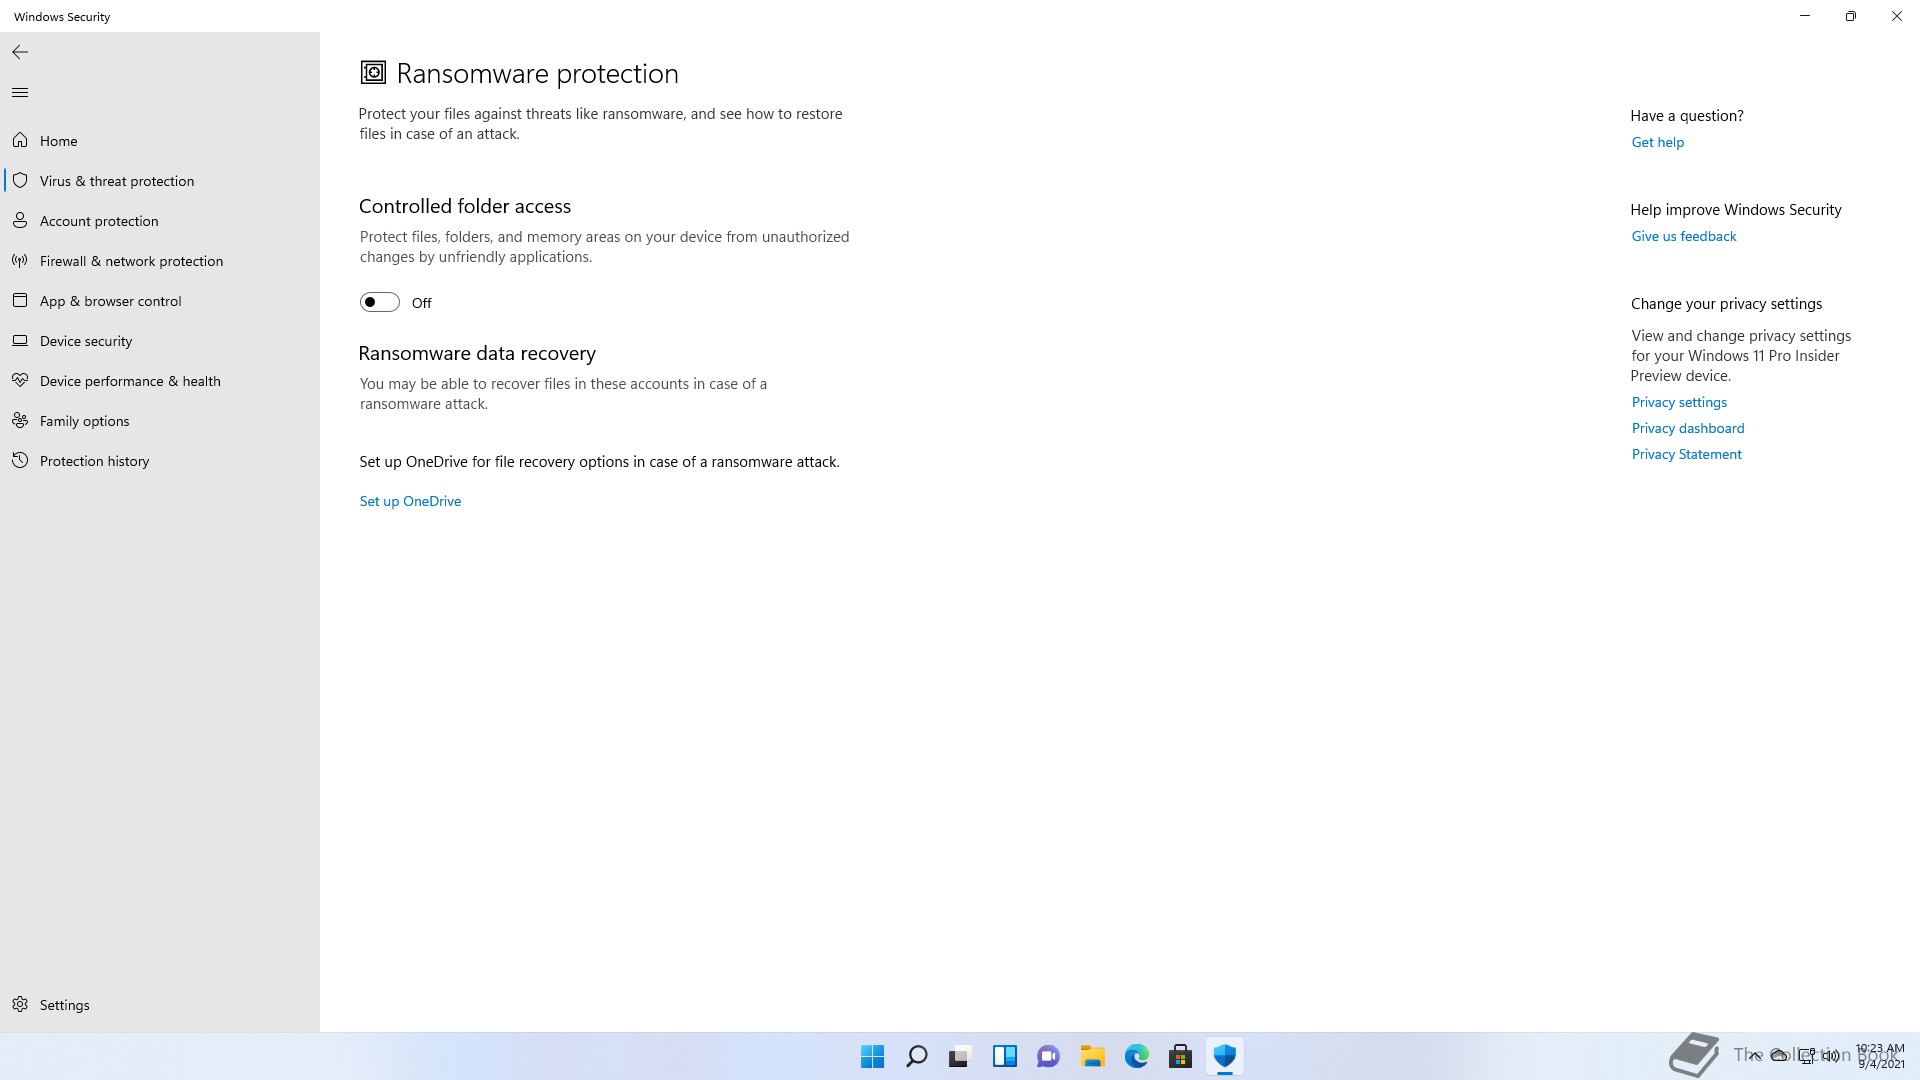This screenshot has height=1080, width=1920.
Task: Click the "Ransomware protection" page title
Action: click(x=537, y=73)
